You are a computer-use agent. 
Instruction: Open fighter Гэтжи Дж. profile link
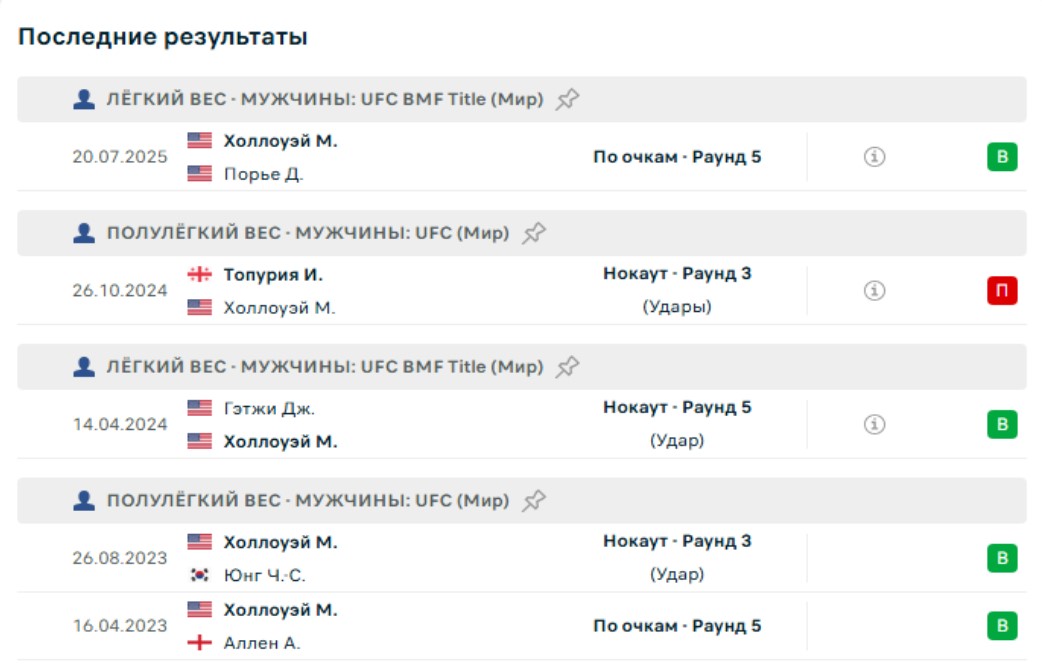coord(268,408)
